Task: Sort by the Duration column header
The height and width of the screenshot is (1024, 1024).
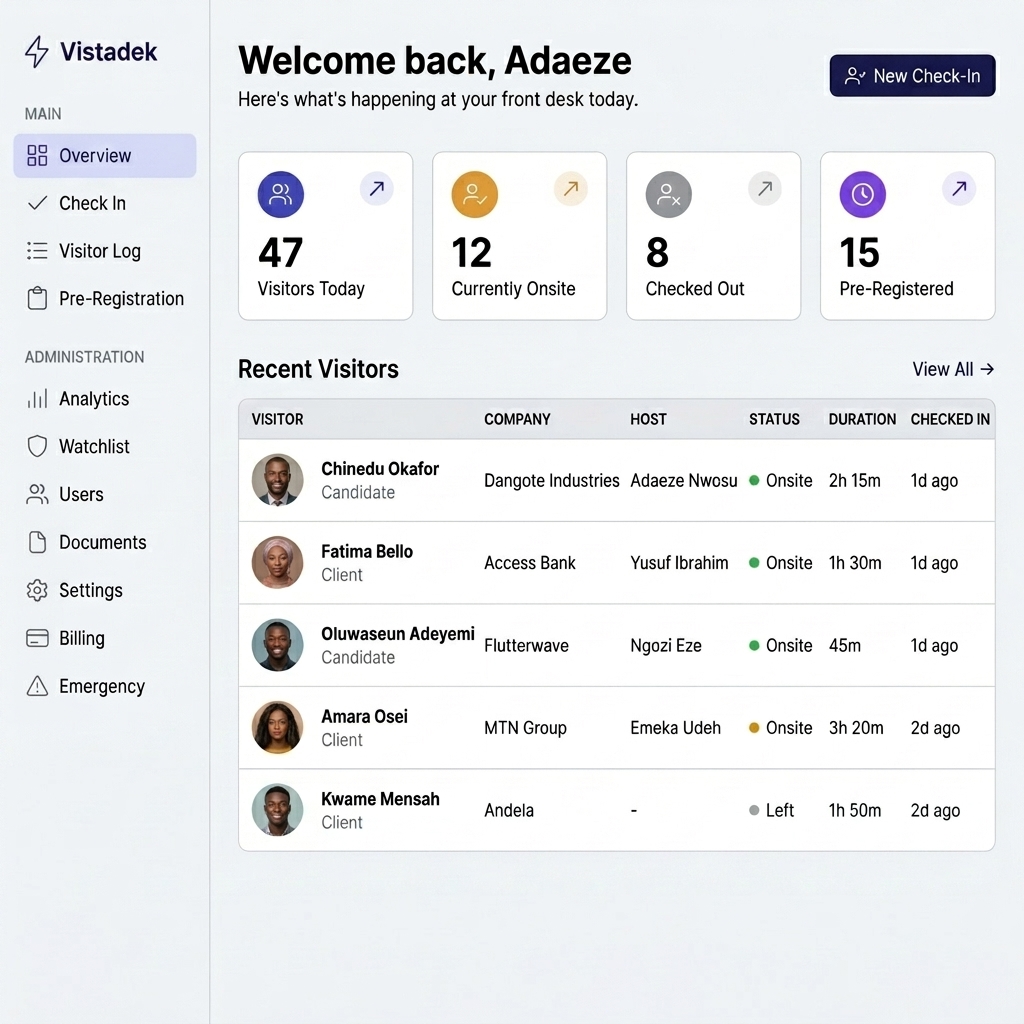Action: point(861,419)
